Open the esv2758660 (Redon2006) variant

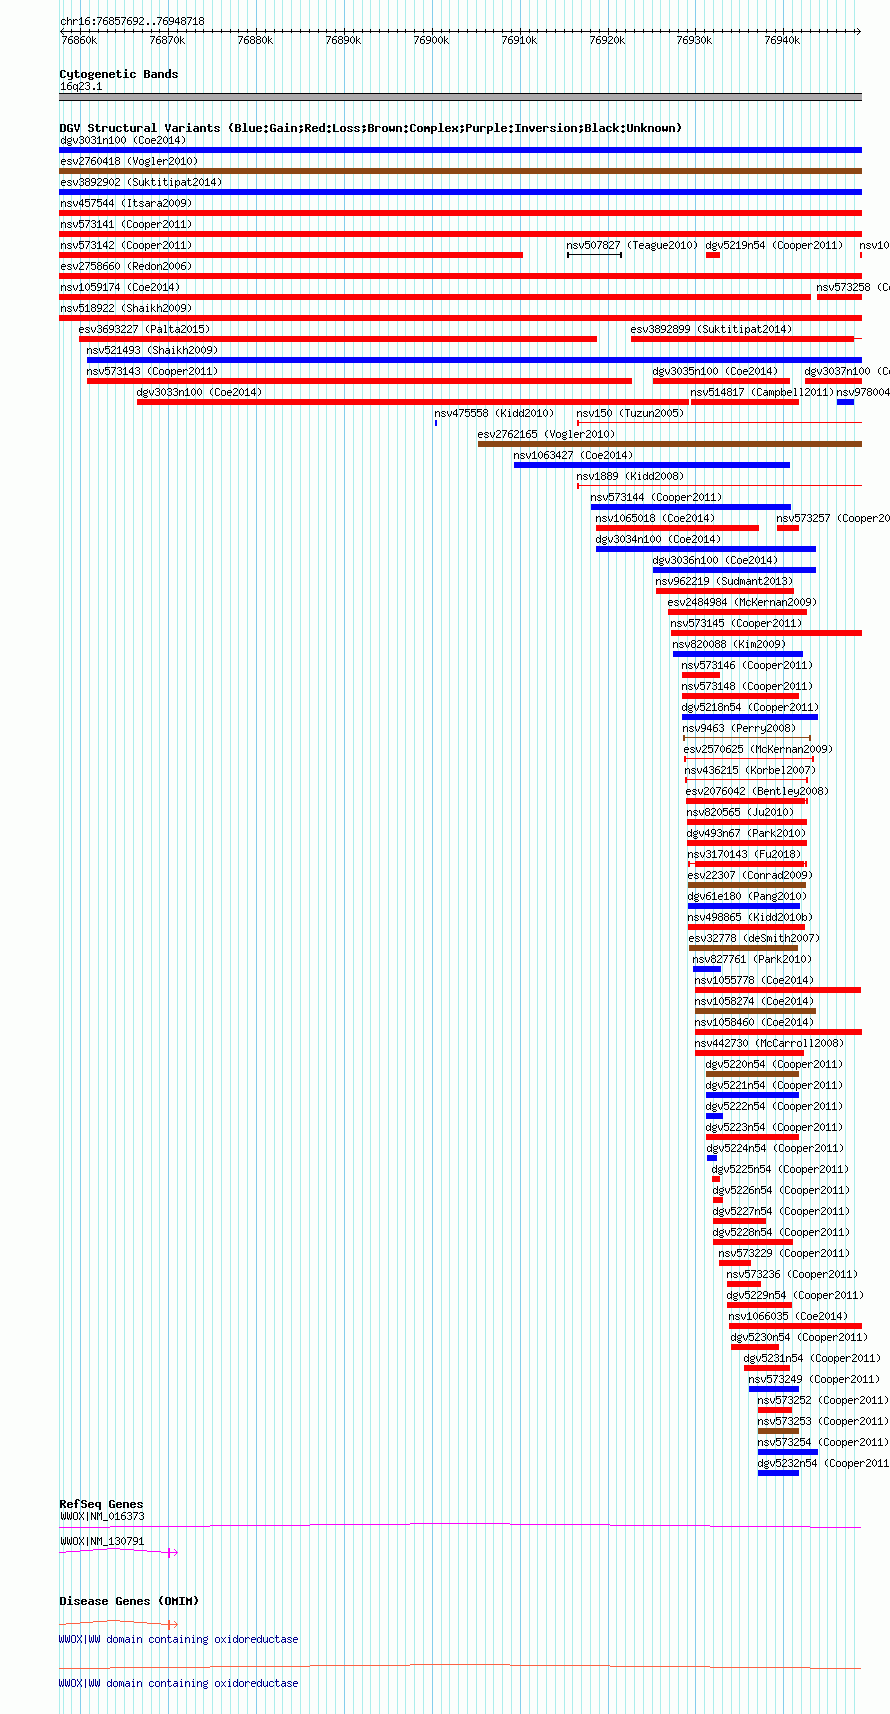(126, 266)
